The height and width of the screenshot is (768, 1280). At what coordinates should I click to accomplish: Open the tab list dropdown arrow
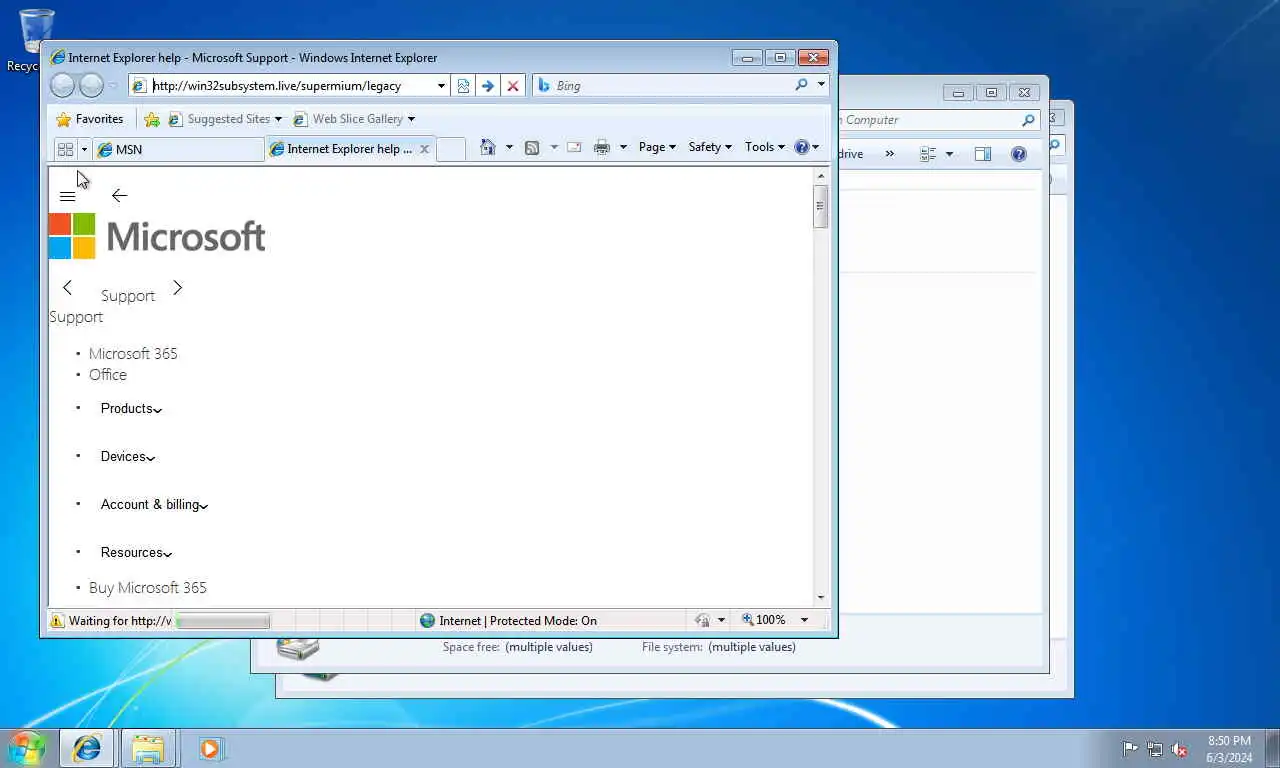(84, 149)
